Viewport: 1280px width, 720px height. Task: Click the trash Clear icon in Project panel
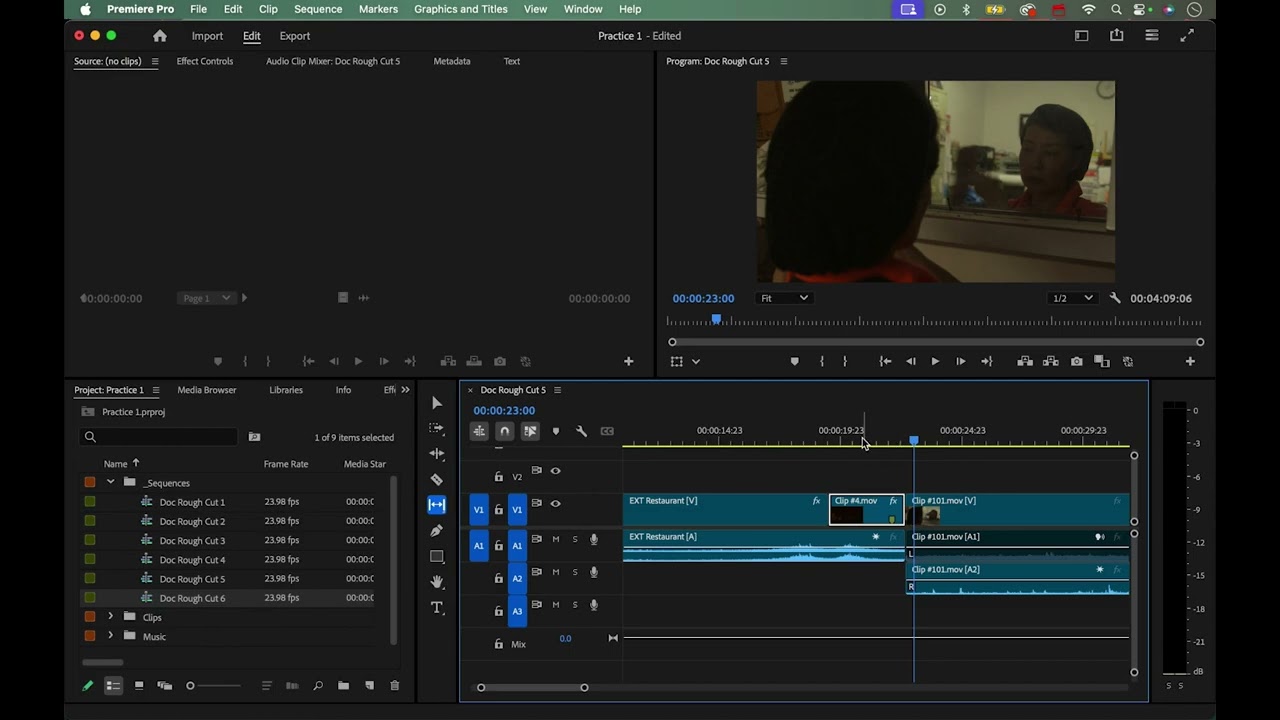[394, 686]
